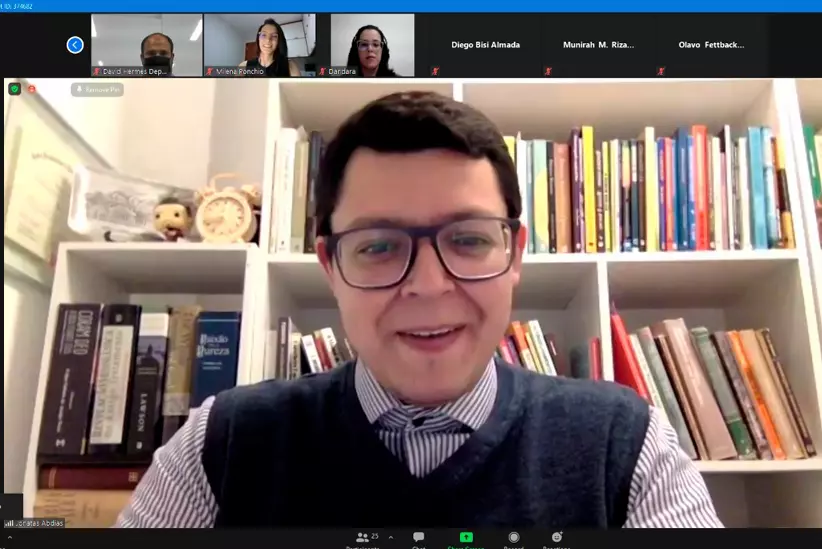Screen dimensions: 822x549
Task: Click muted mic icon on Milena Ronchio tile
Action: point(210,72)
